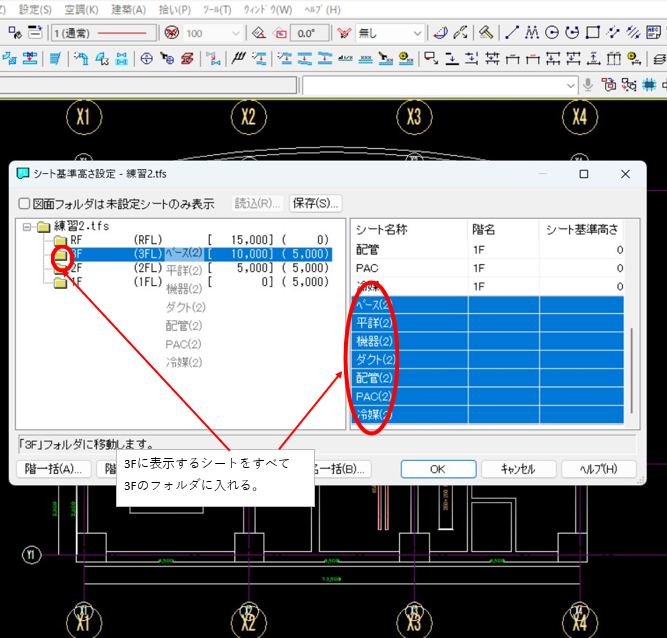Select the '機器(2)' row in sheet list

point(487,341)
